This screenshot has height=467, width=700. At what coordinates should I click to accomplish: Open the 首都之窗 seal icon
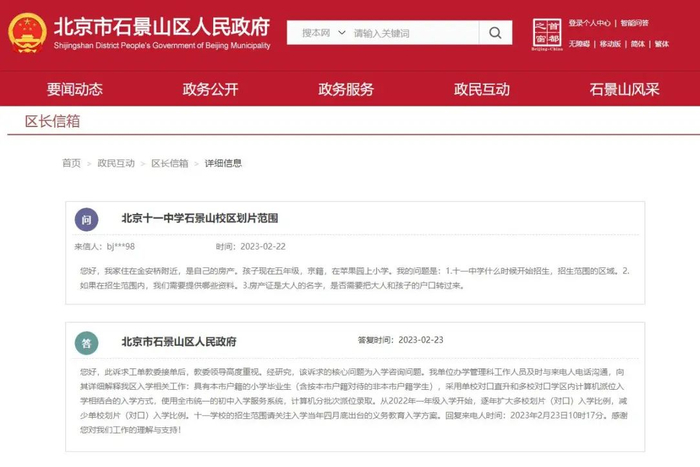coord(547,34)
